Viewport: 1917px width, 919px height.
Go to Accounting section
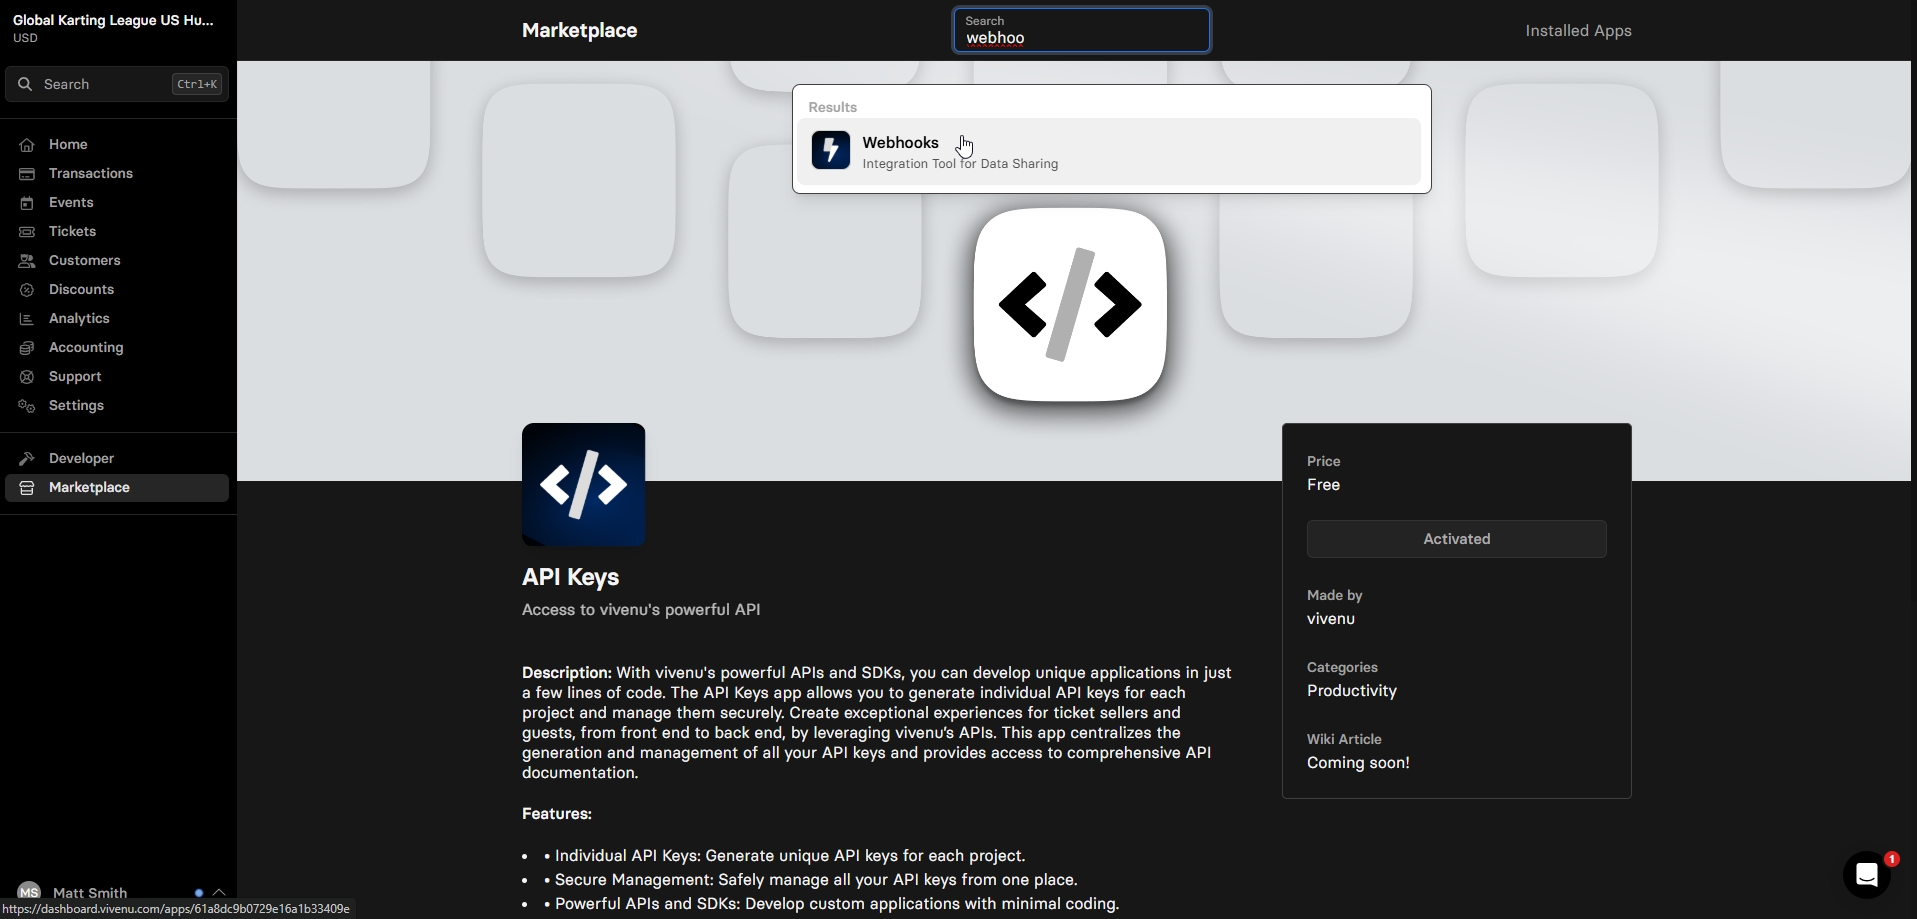click(117, 348)
